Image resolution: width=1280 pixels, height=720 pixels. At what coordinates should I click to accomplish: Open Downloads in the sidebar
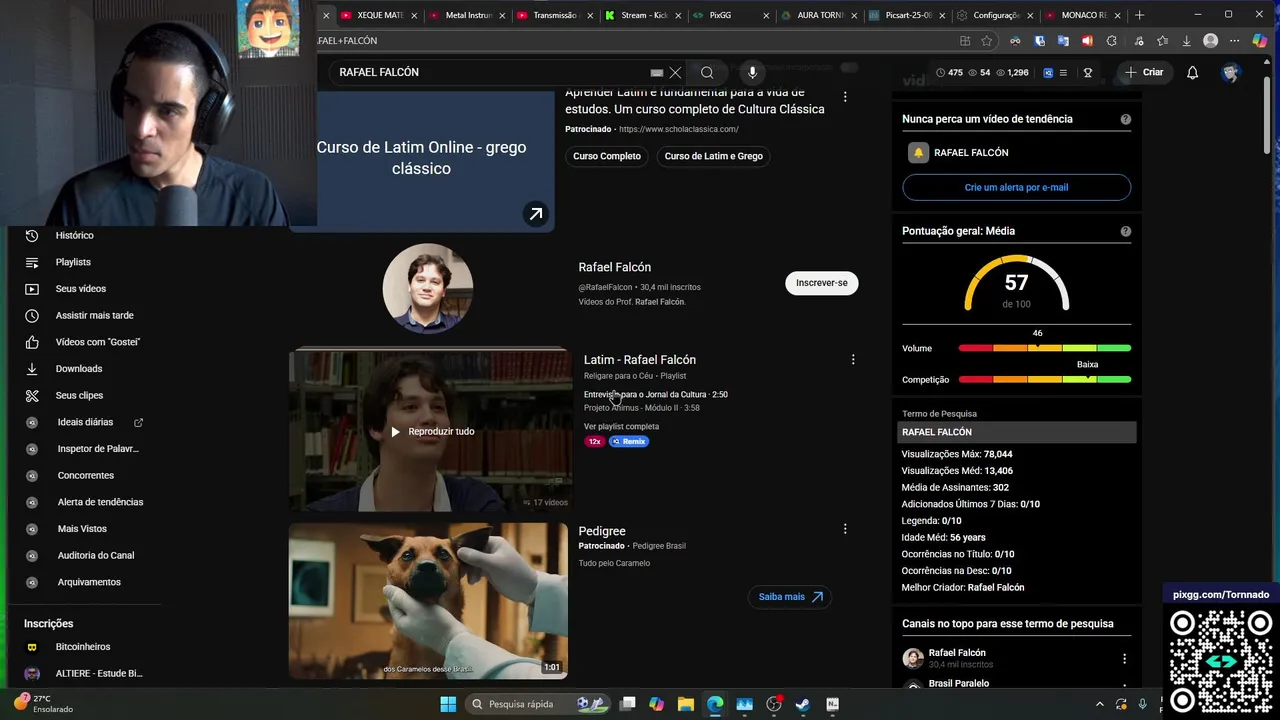pyautogui.click(x=79, y=369)
